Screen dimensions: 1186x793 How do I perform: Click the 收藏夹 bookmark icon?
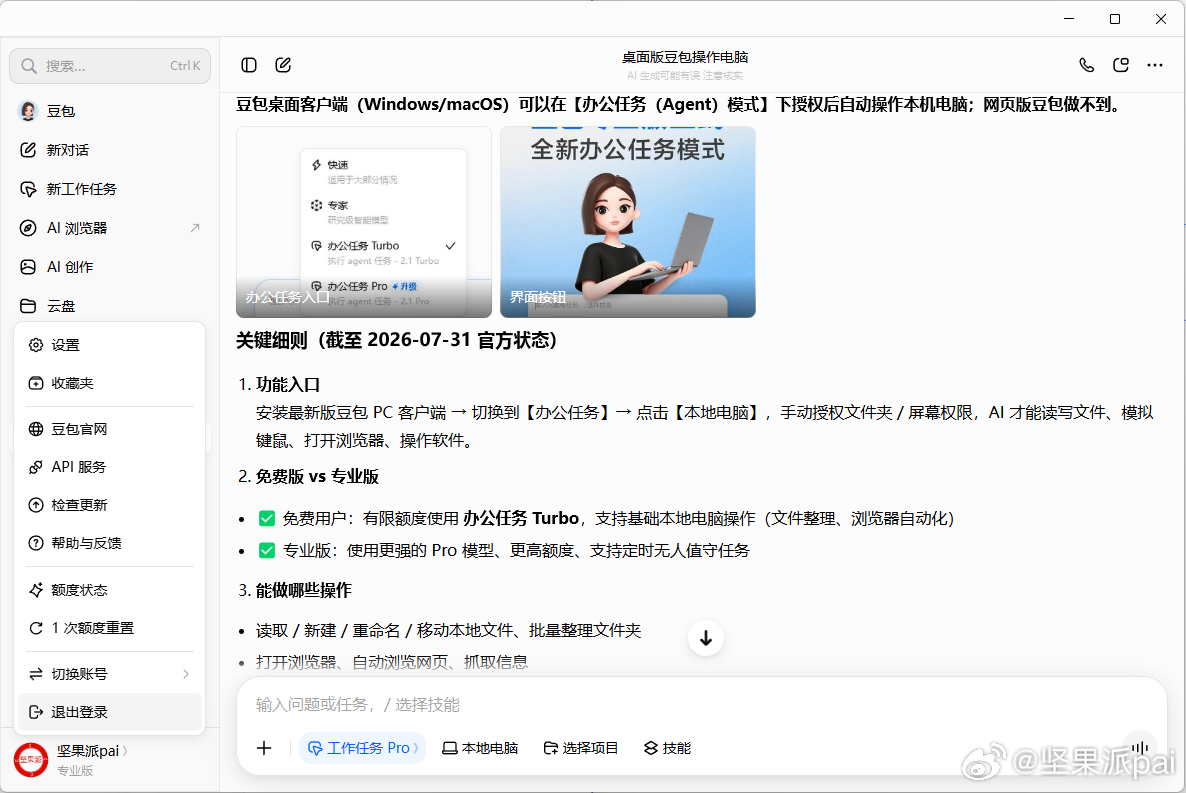point(36,383)
